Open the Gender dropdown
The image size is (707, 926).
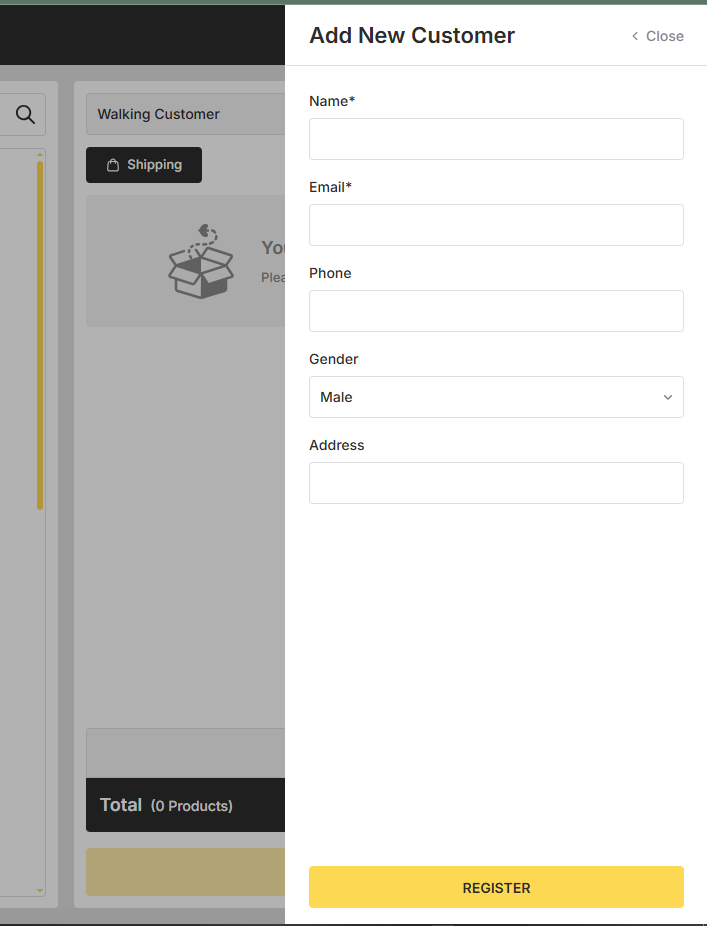point(496,397)
